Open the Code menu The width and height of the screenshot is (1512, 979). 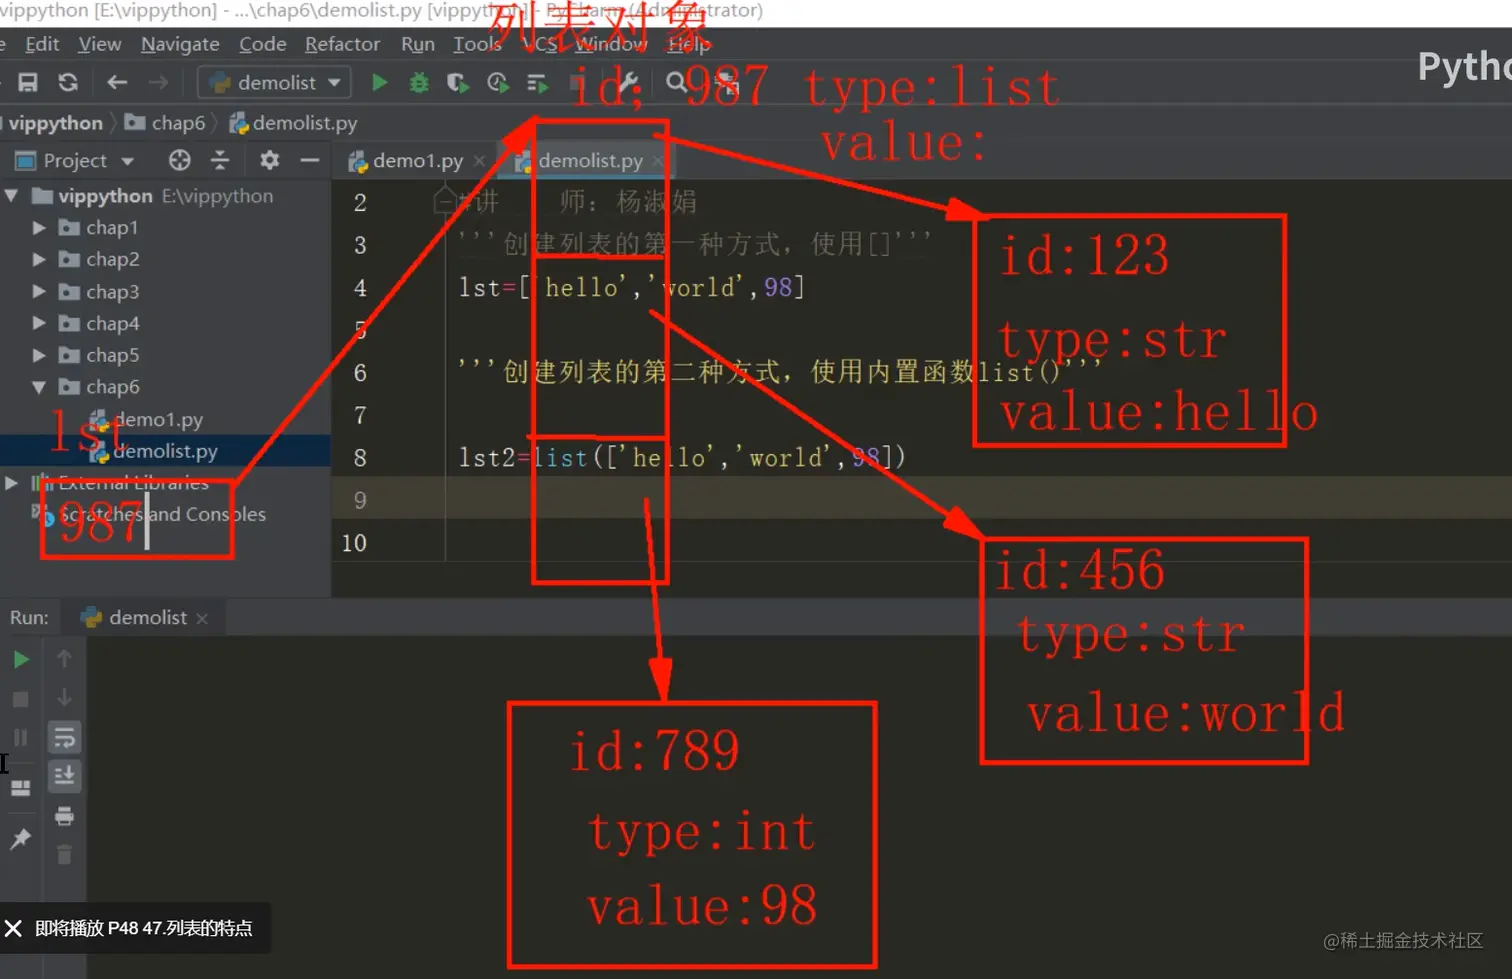tap(263, 44)
